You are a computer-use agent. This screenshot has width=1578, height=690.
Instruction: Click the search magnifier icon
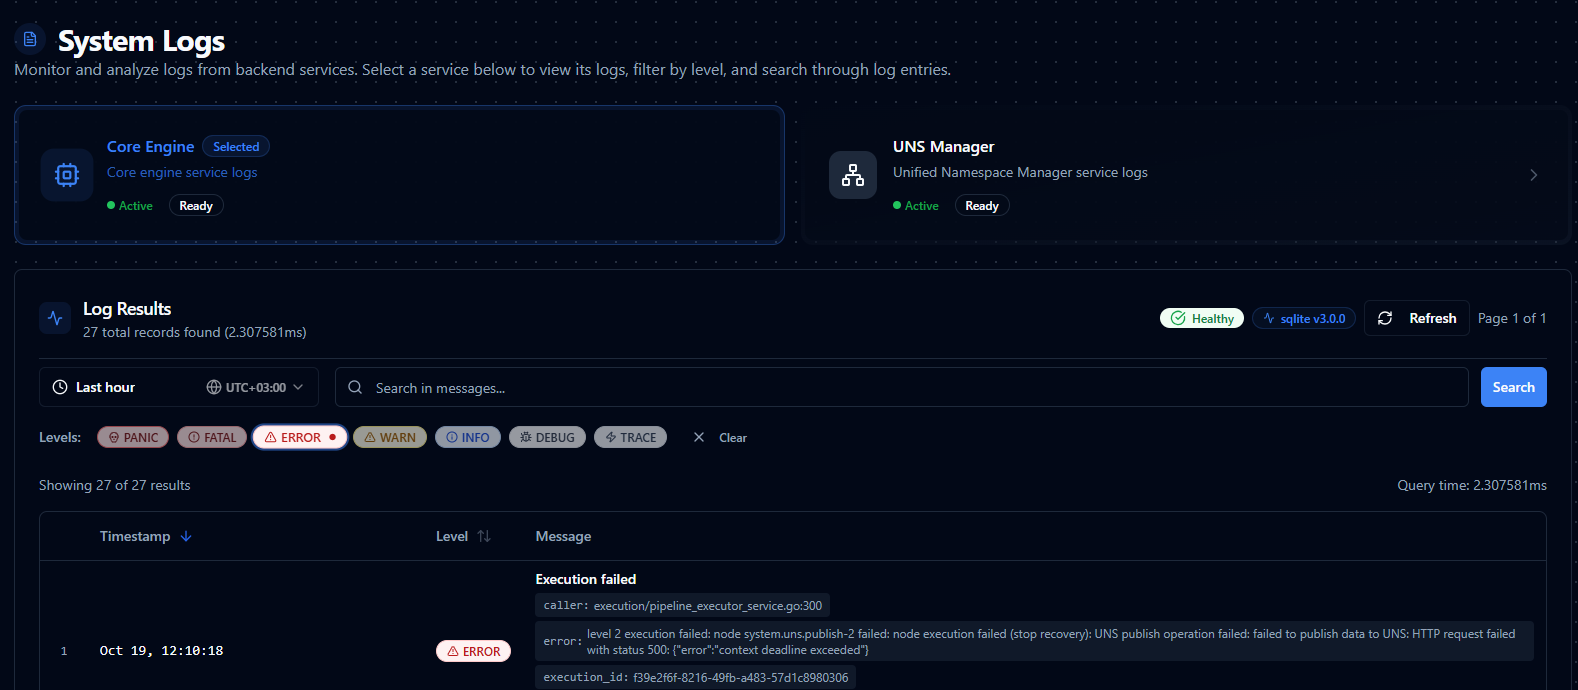click(355, 387)
